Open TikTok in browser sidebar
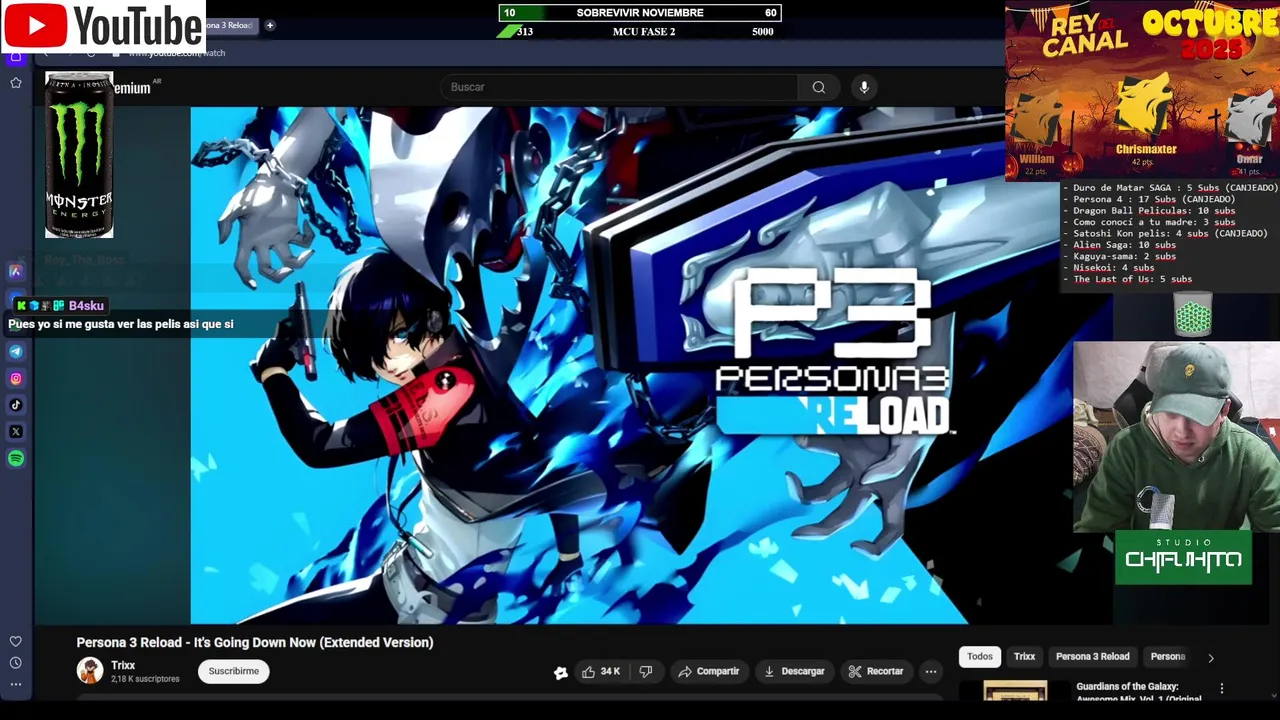The width and height of the screenshot is (1280, 720). (x=16, y=405)
